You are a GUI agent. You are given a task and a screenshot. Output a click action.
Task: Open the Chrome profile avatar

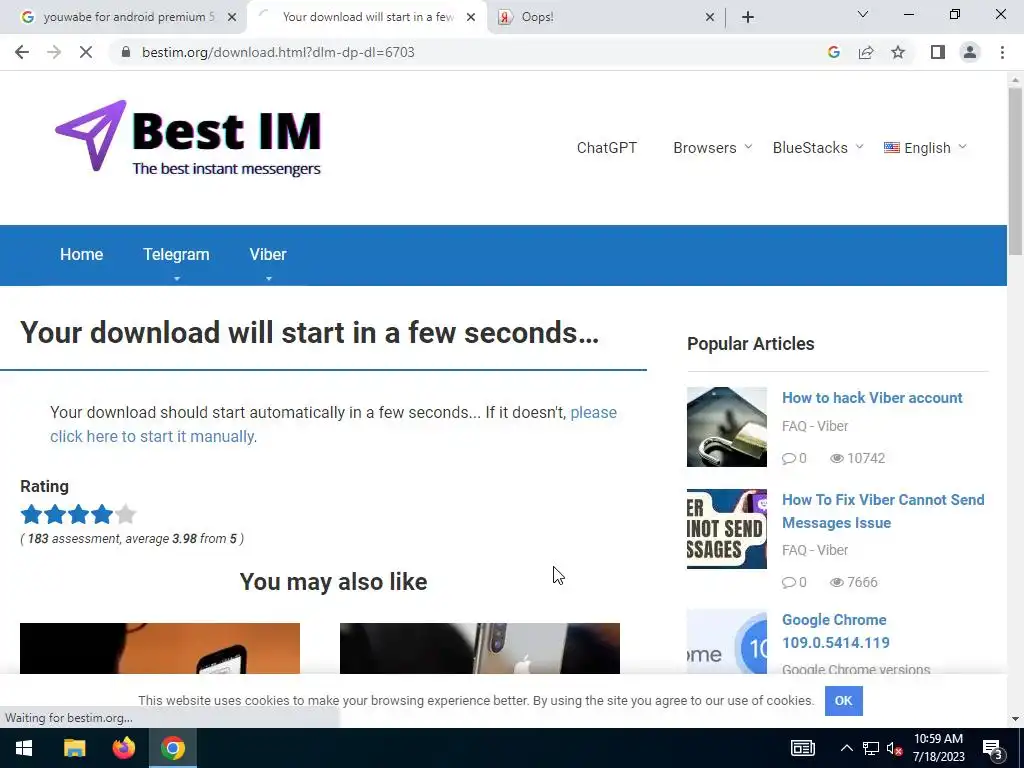[970, 52]
